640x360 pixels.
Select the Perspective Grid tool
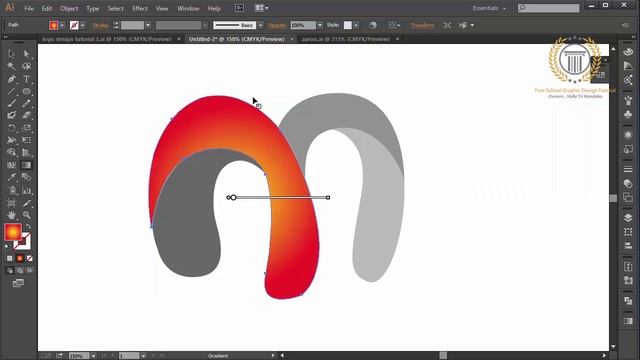click(x=27, y=152)
